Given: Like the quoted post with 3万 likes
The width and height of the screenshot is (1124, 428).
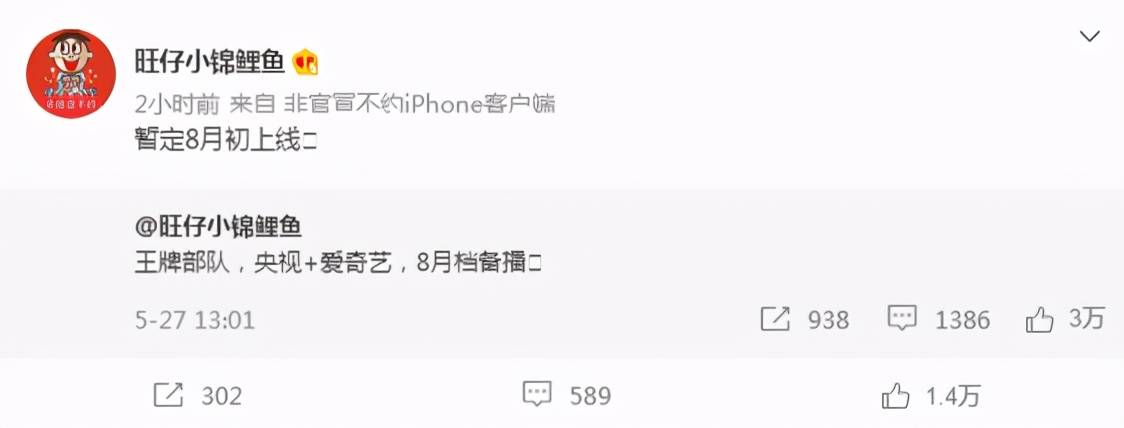Looking at the screenshot, I should (1039, 320).
